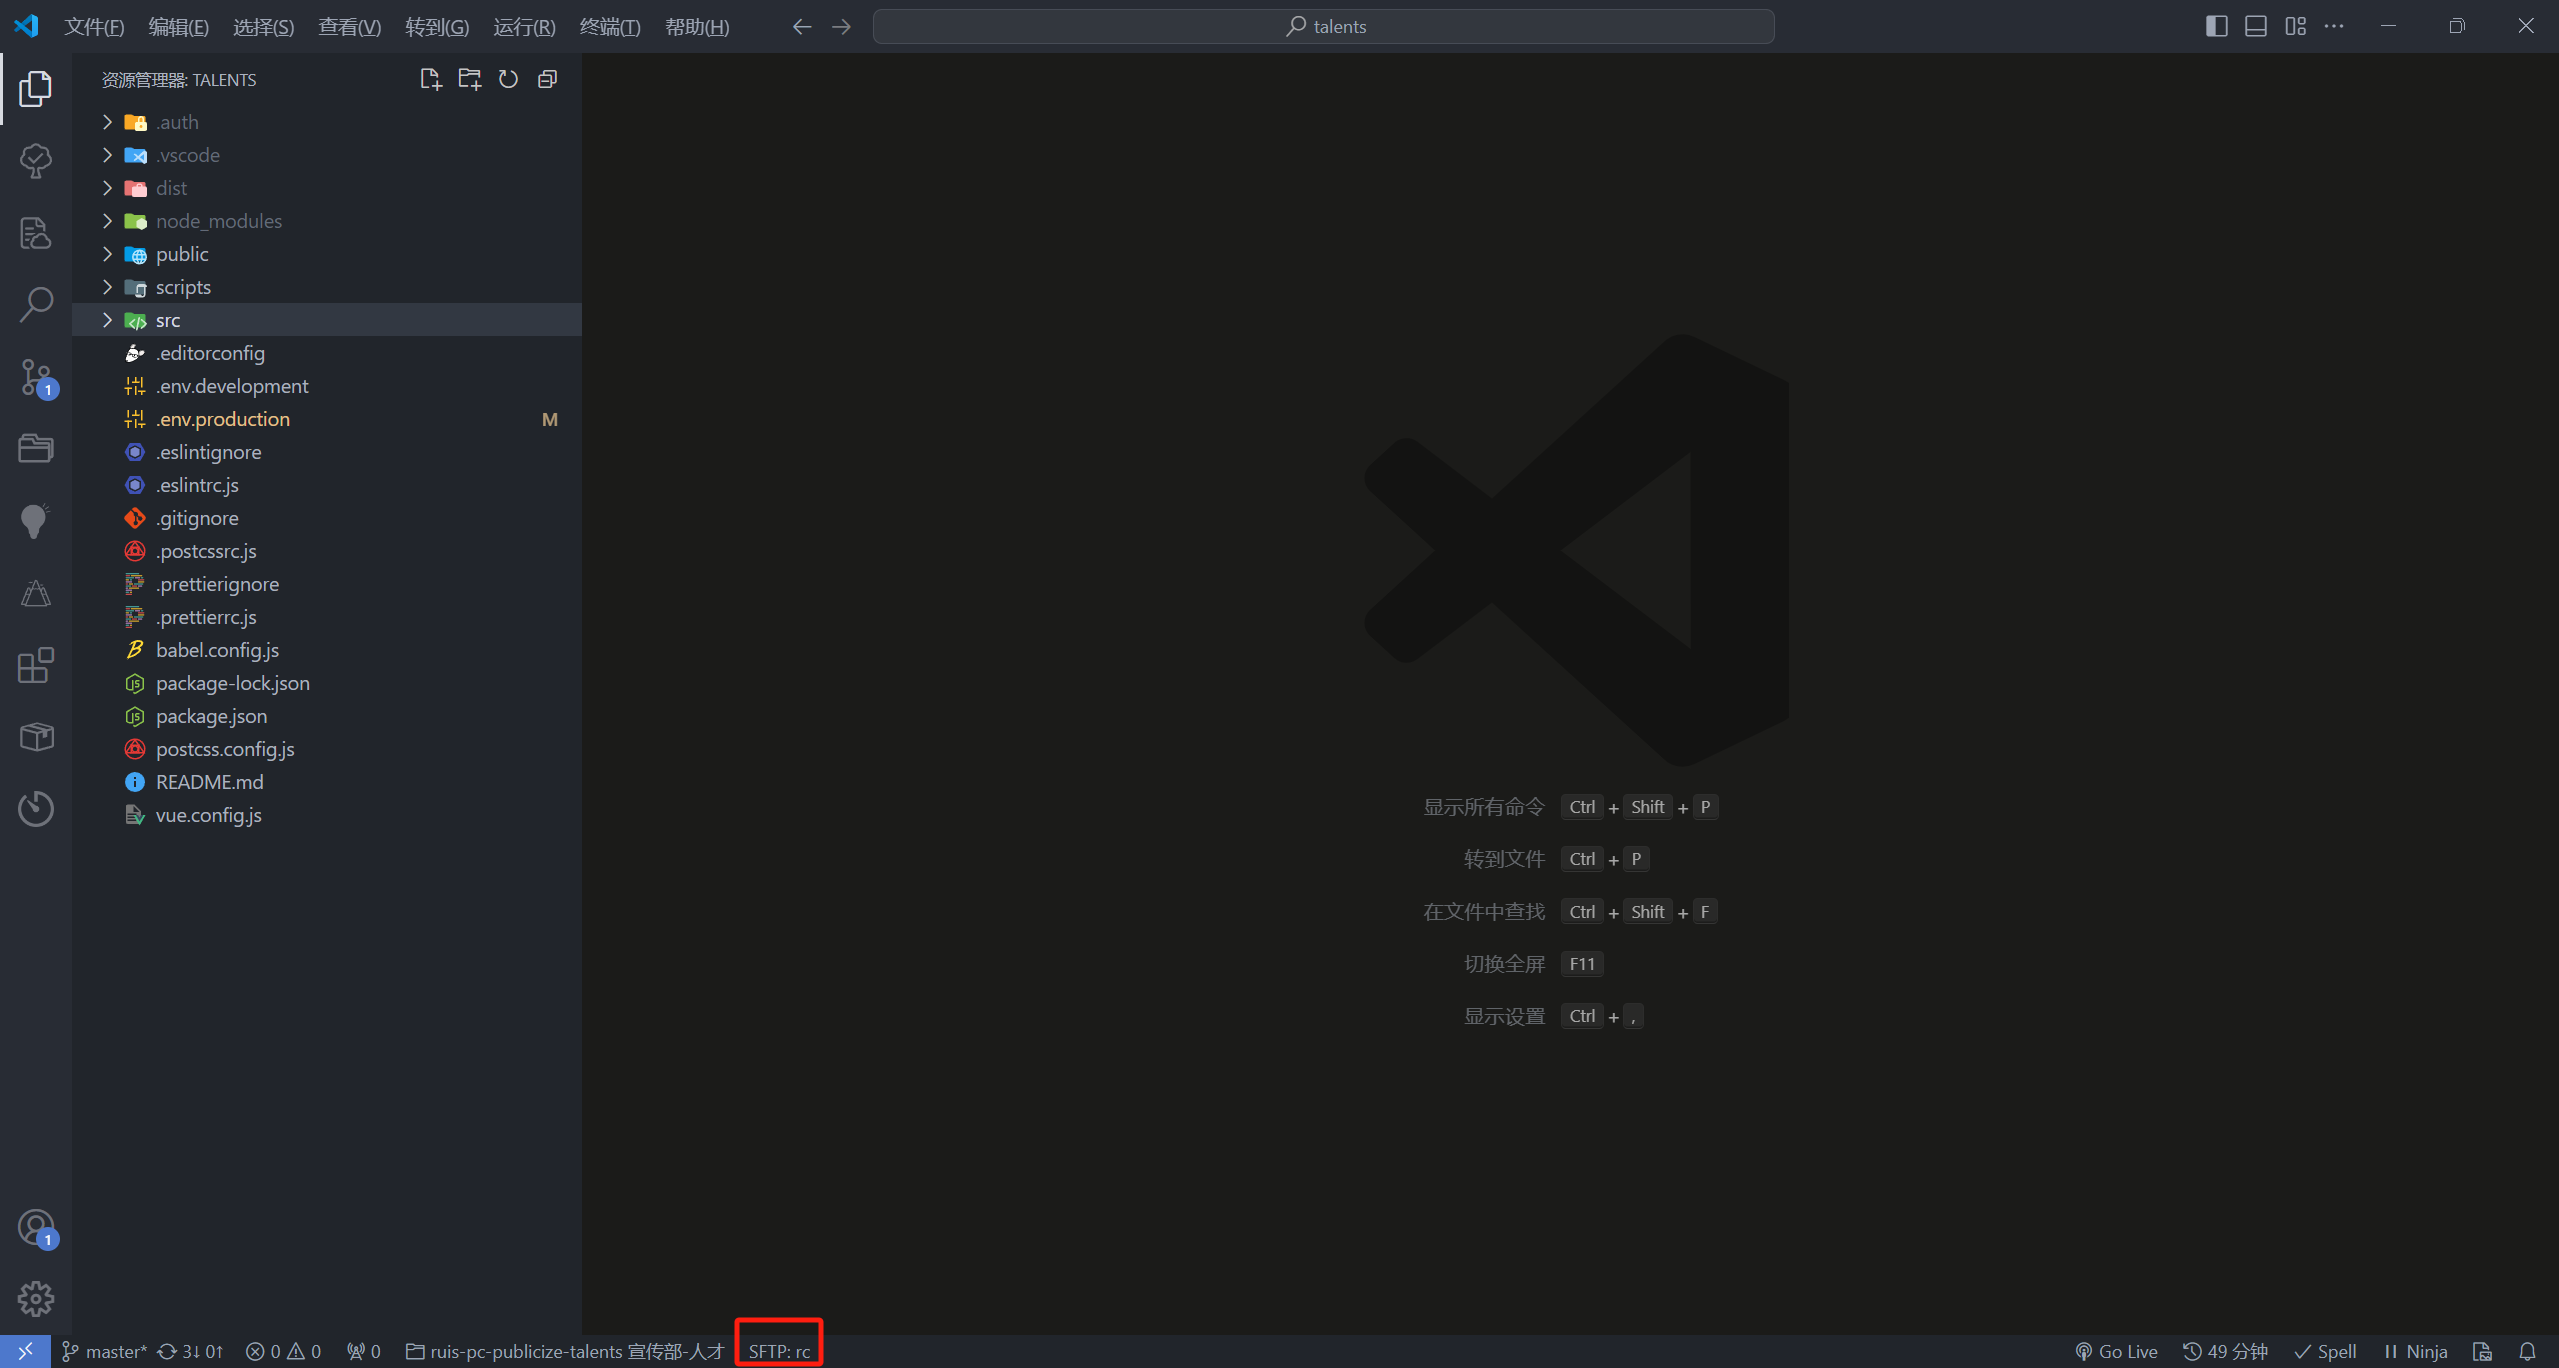
Task: Open the customize layout icon
Action: pos(2295,26)
